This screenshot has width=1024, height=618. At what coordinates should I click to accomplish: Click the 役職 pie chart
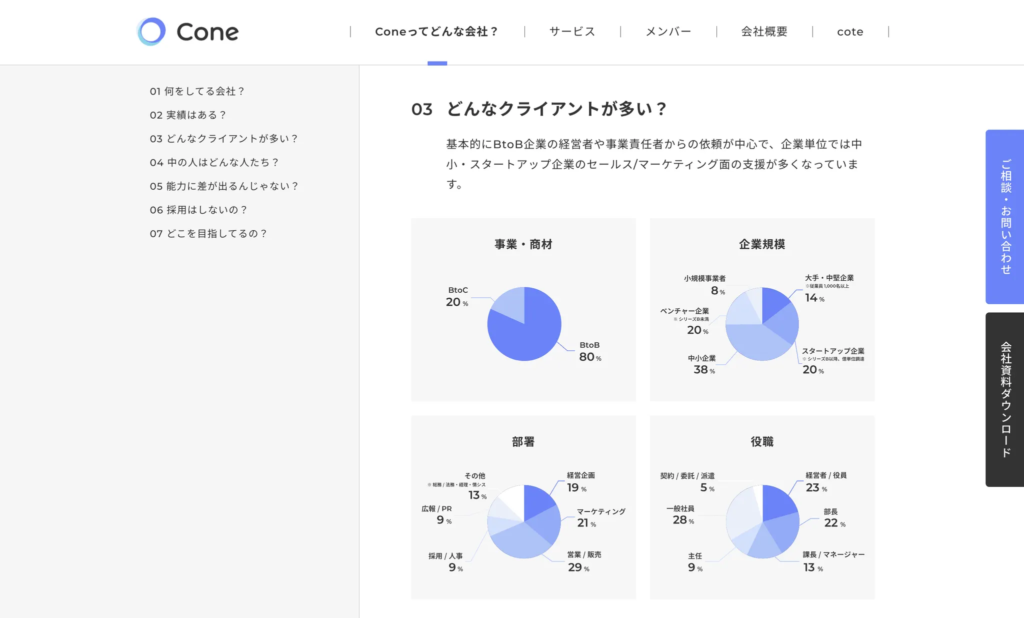coord(762,521)
